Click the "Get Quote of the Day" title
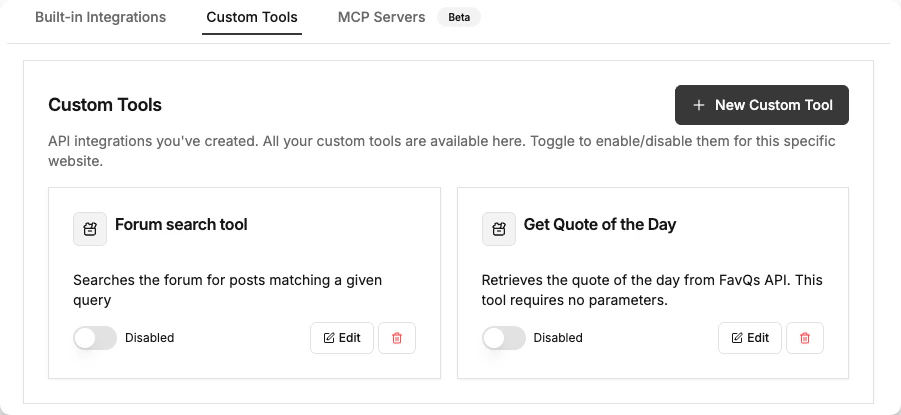This screenshot has height=415, width=901. (x=600, y=224)
